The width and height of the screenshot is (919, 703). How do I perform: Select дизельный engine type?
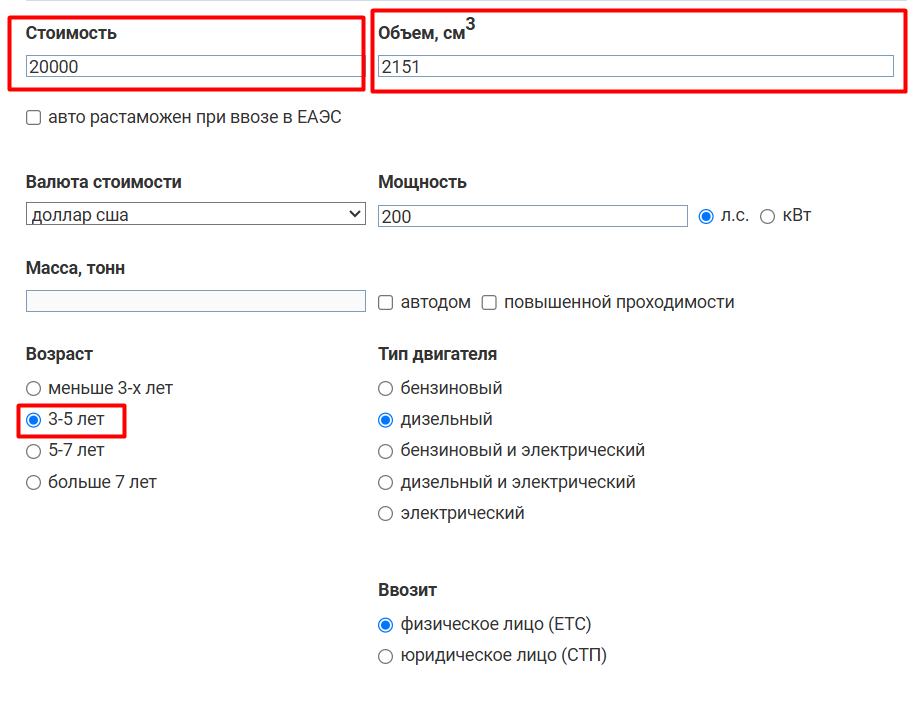(x=385, y=420)
